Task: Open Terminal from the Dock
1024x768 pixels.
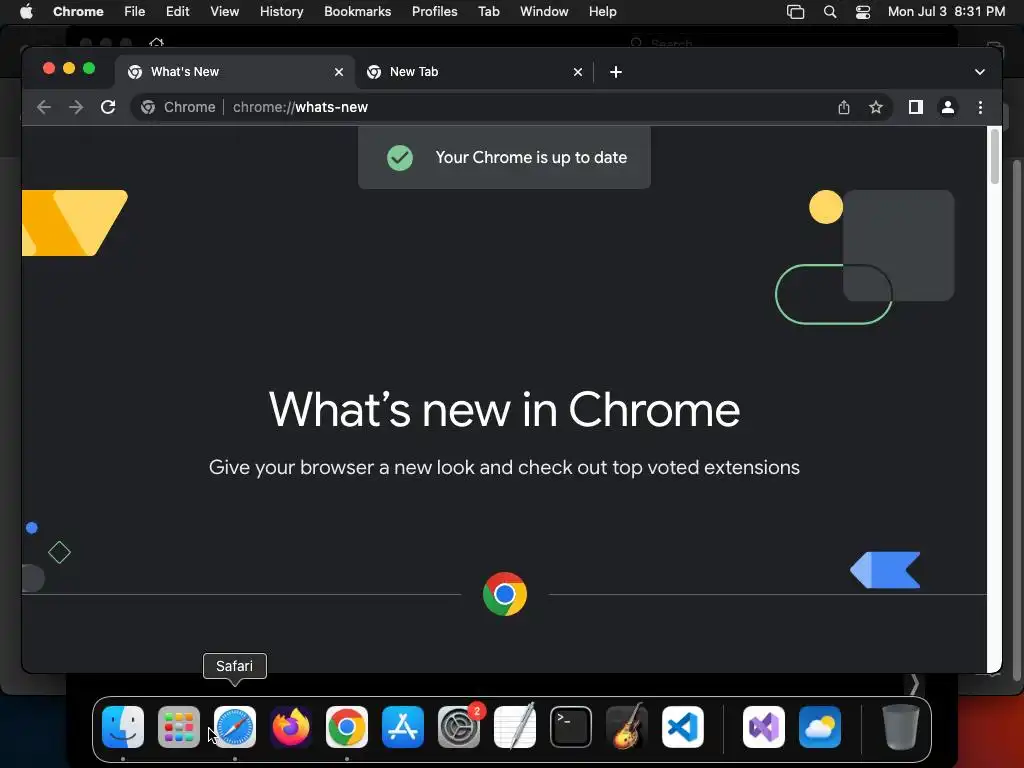Action: 571,727
